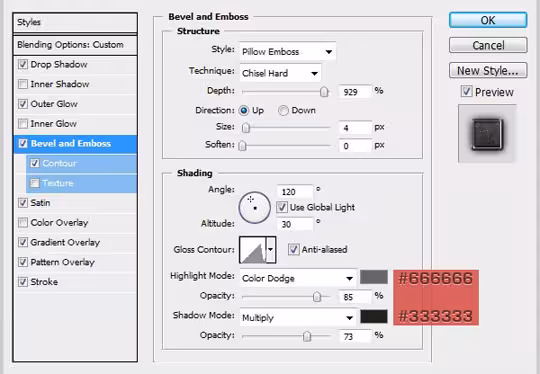
Task: Toggle the Contour checkbox
Action: (35, 163)
